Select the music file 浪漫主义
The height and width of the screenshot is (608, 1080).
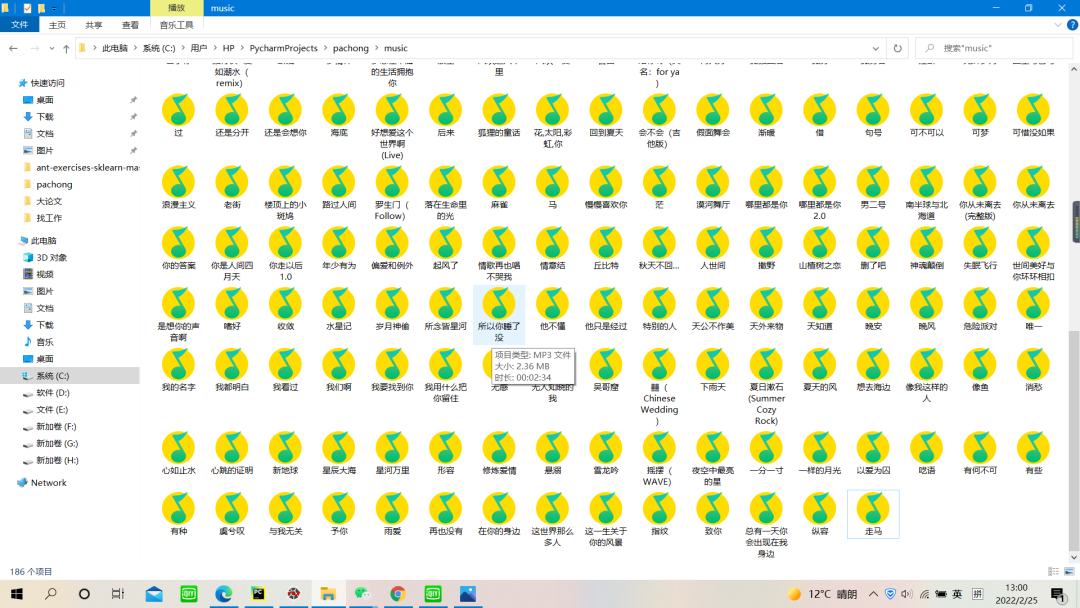[x=178, y=187]
